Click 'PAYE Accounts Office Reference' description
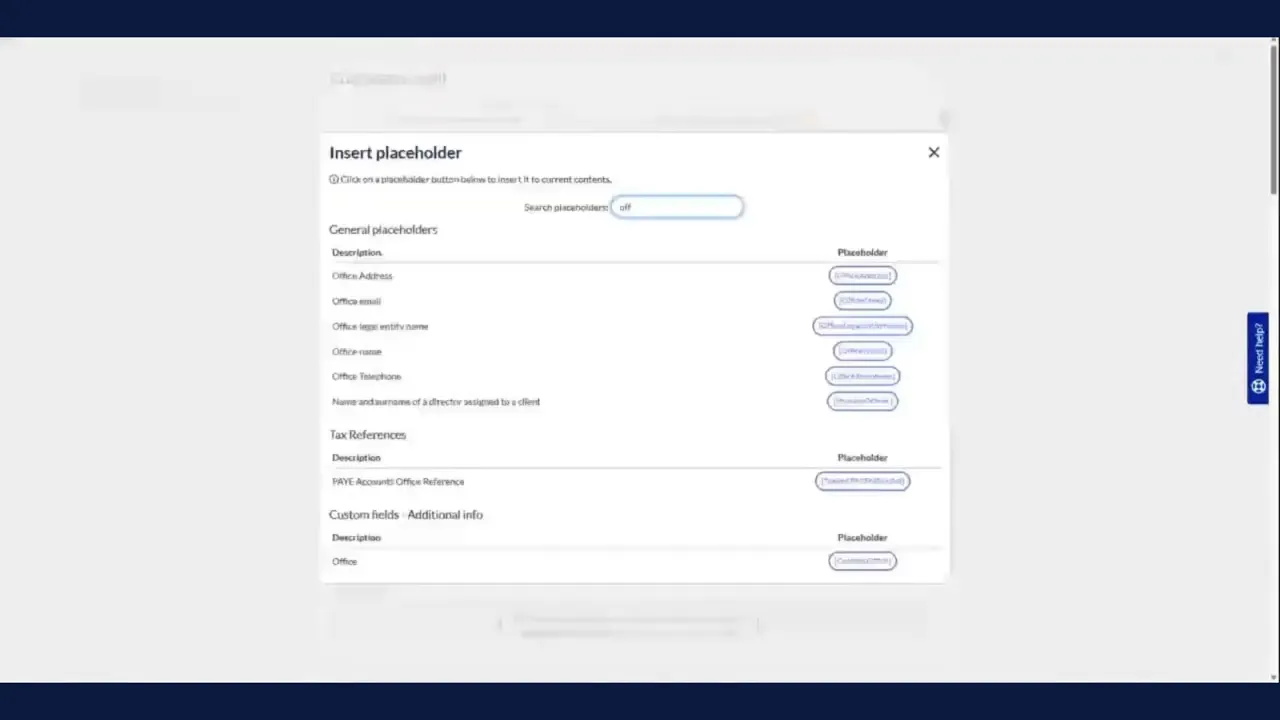This screenshot has height=720, width=1280. (x=398, y=481)
